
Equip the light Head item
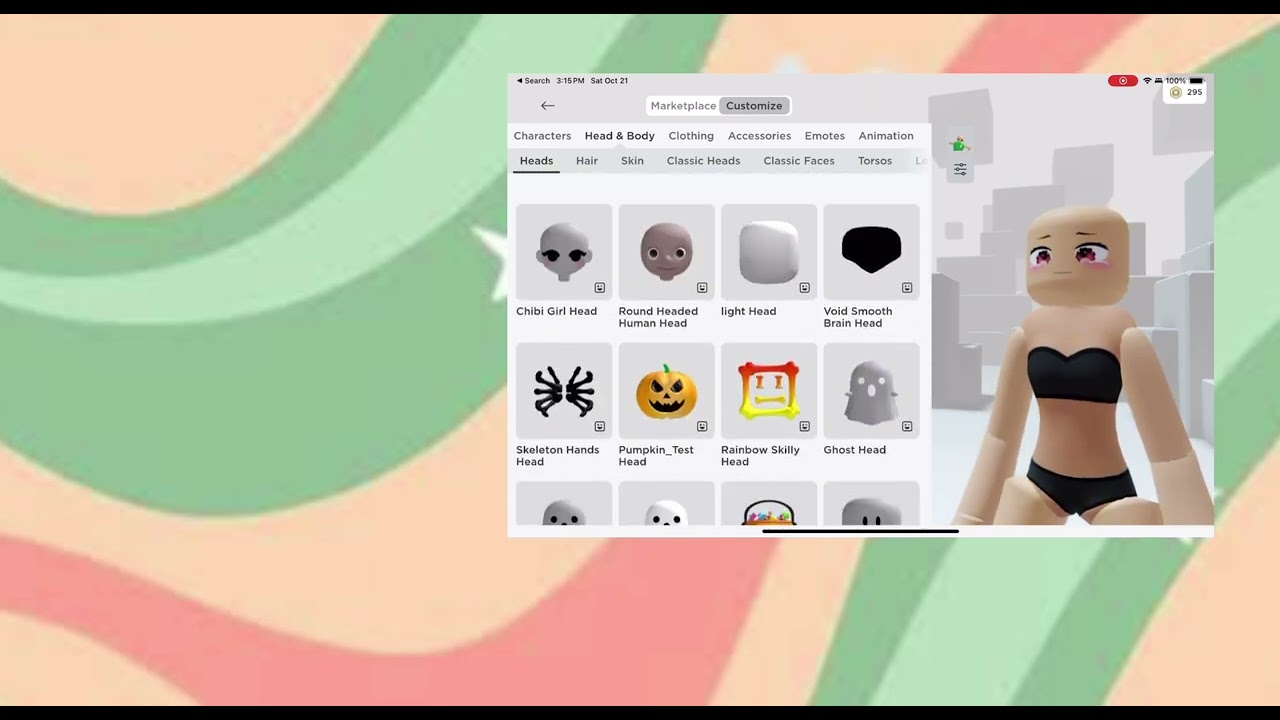[769, 251]
